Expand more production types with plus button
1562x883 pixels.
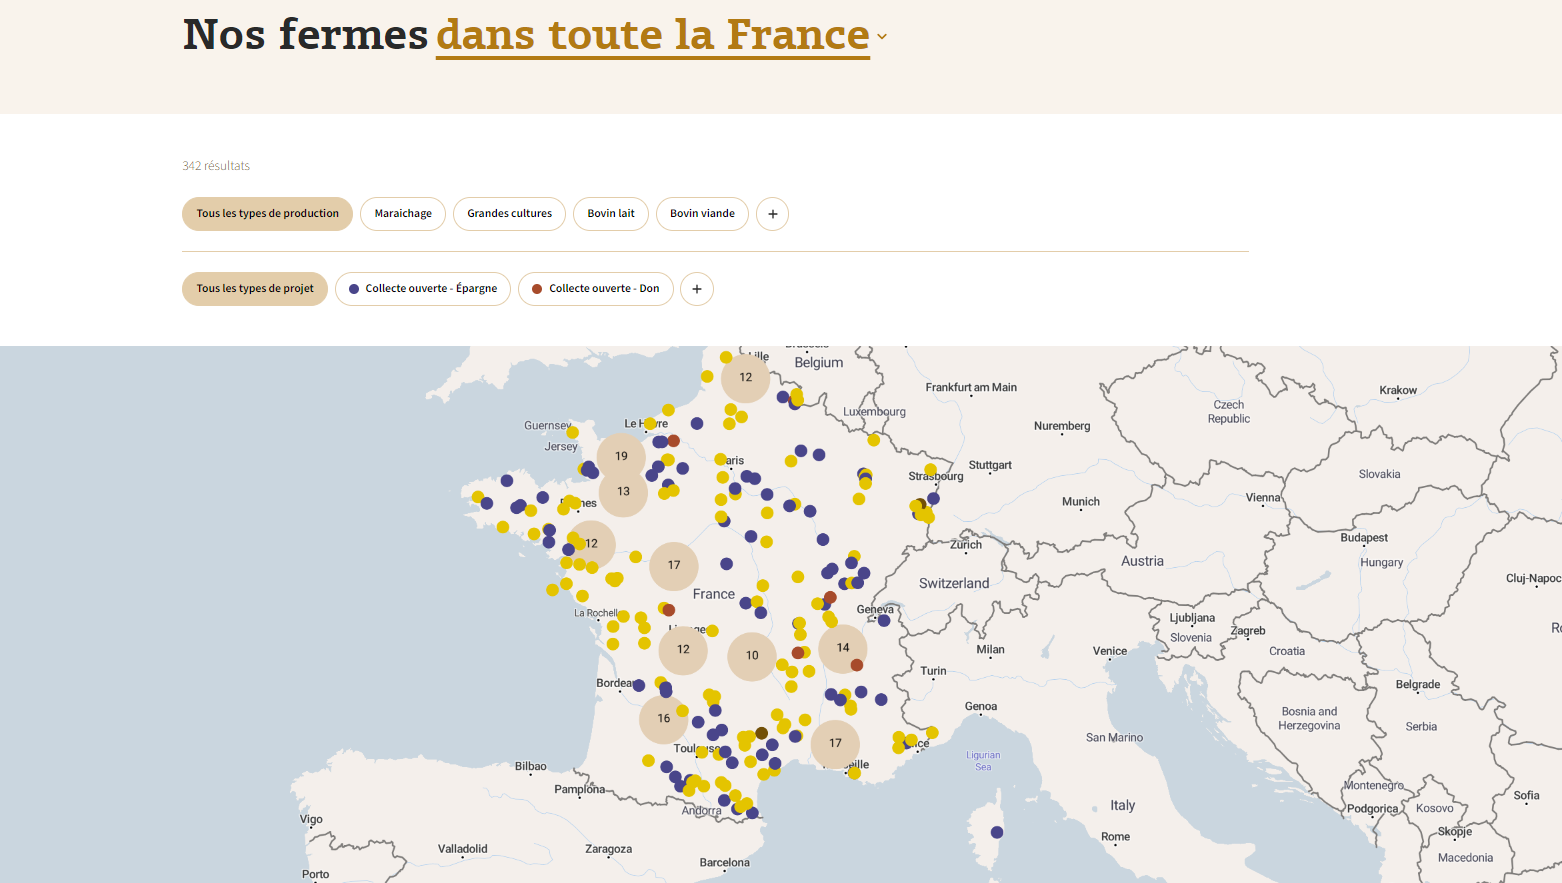click(x=772, y=214)
